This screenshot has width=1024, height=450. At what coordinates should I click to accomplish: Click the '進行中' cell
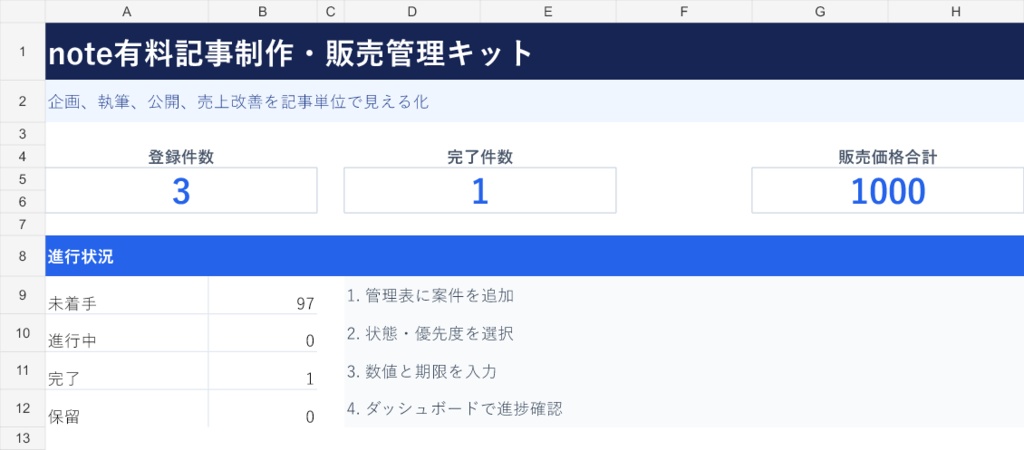coord(127,334)
